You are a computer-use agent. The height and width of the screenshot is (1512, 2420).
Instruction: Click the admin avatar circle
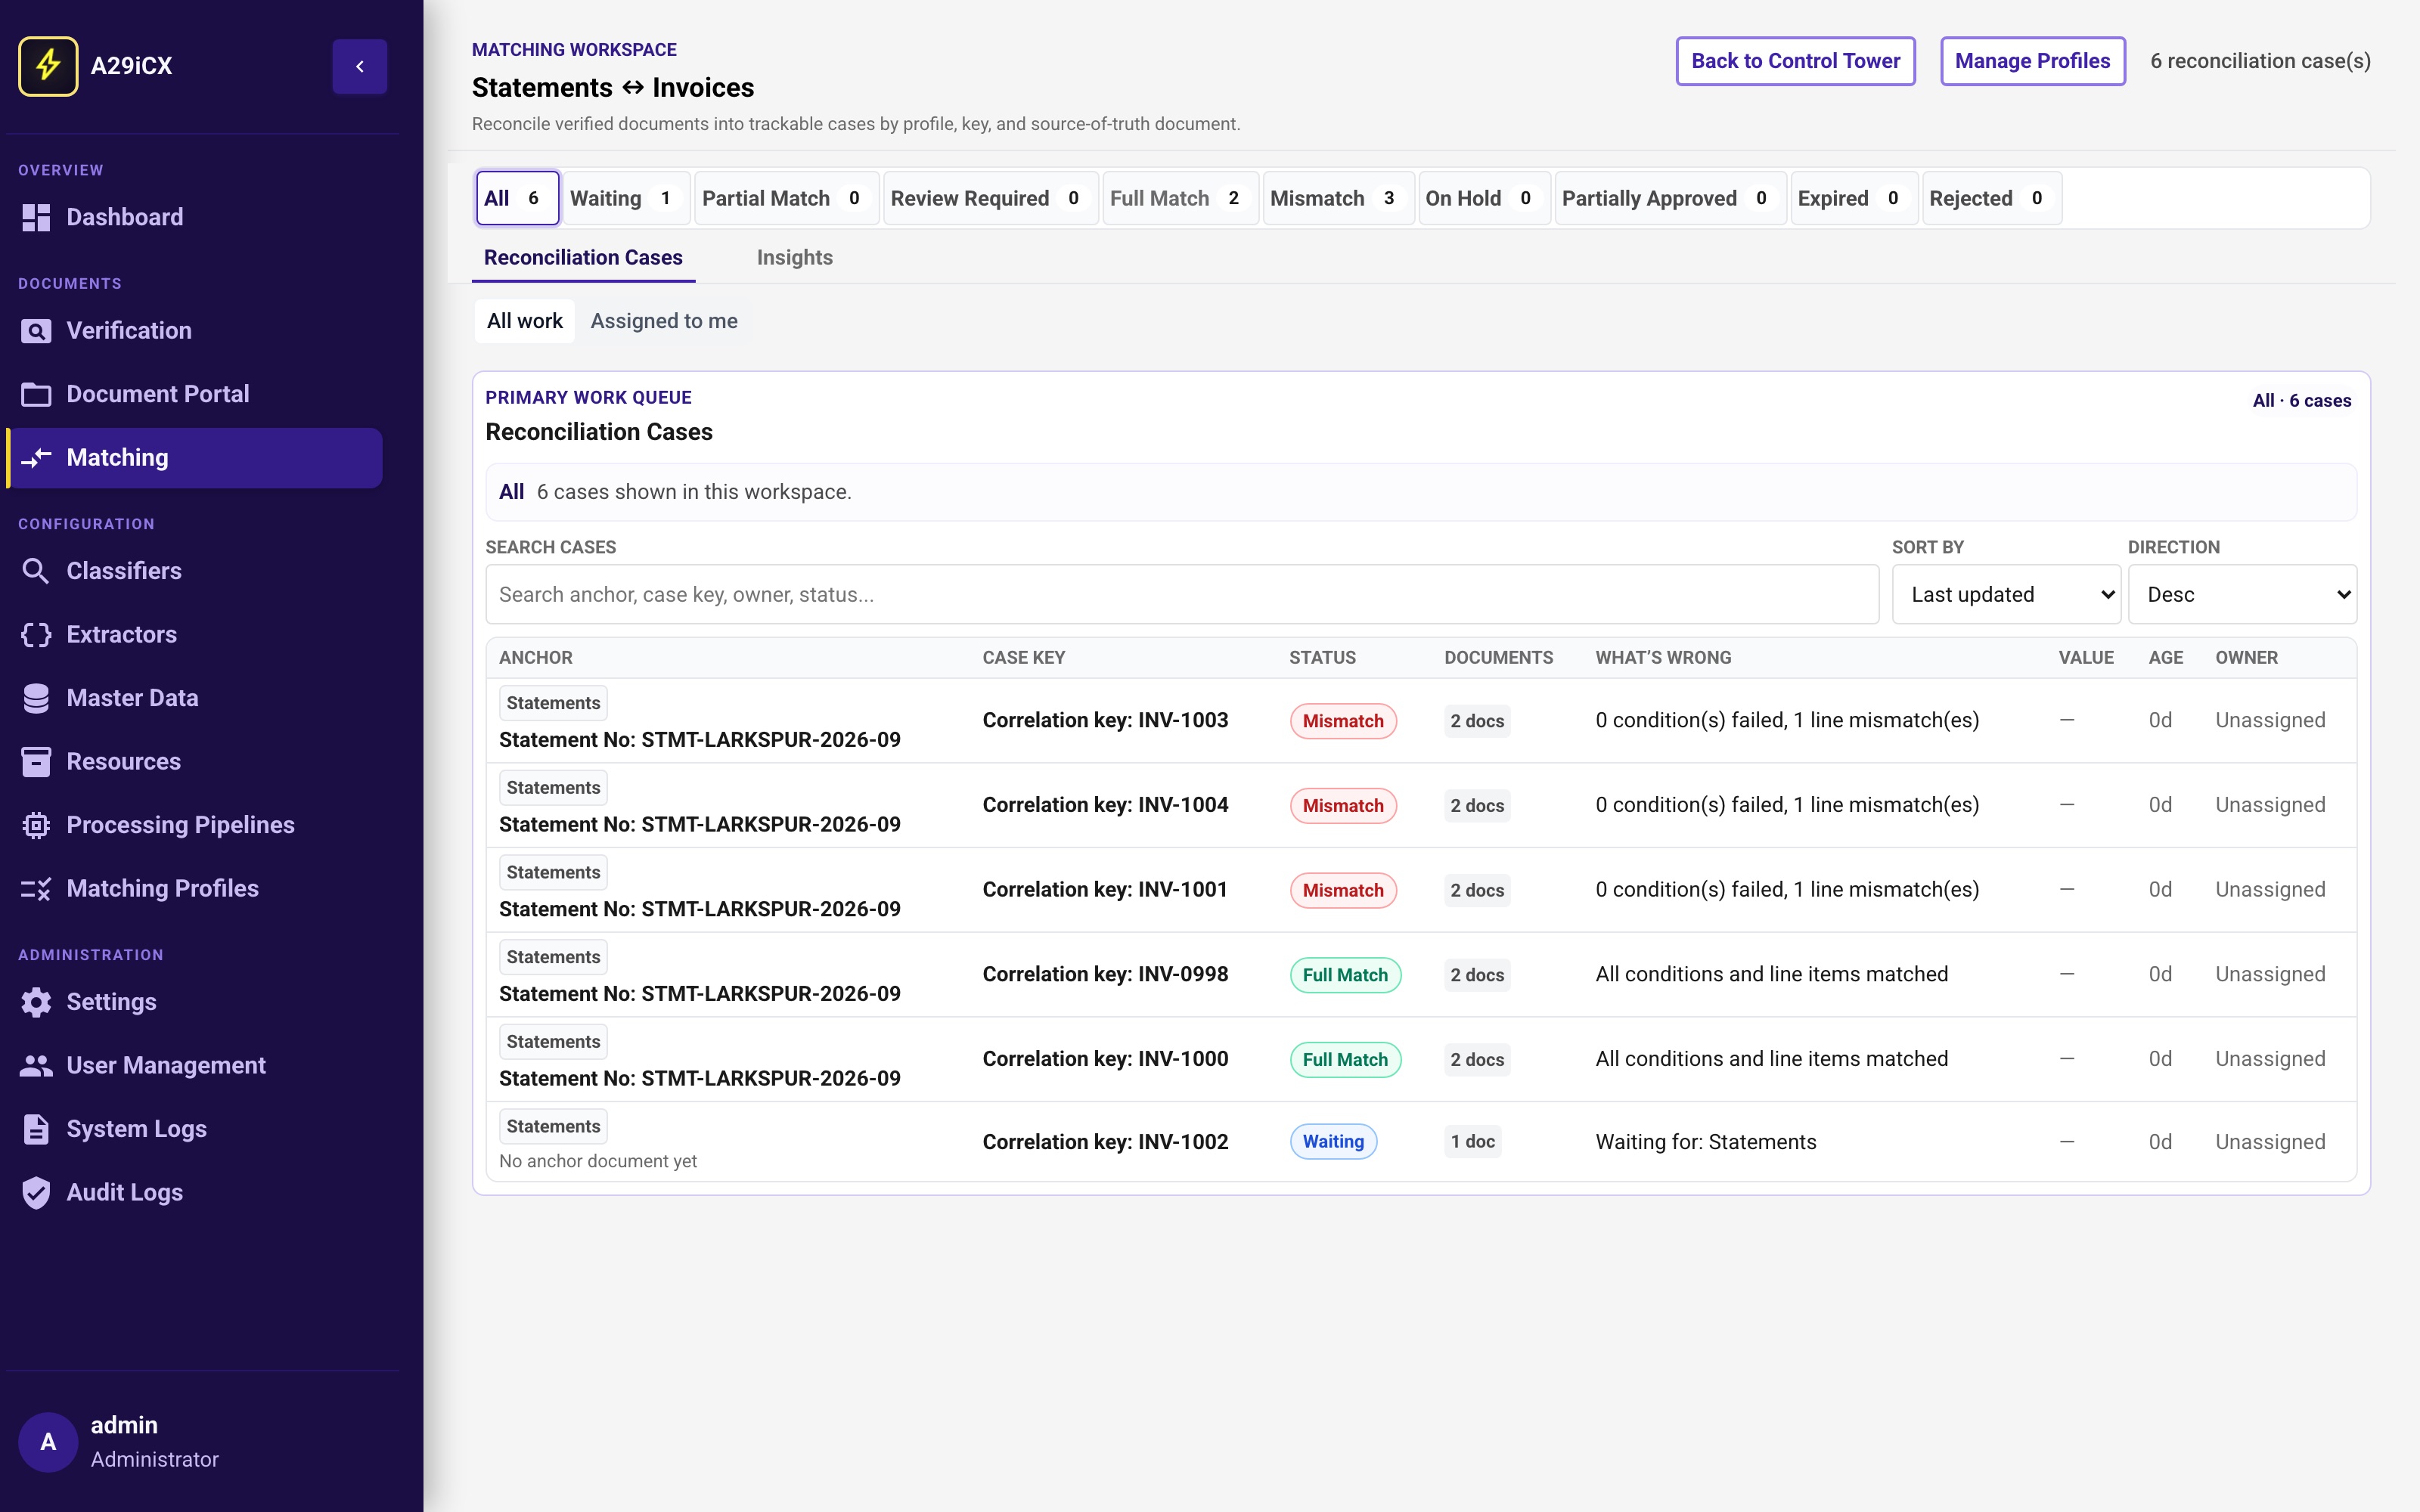[x=48, y=1442]
